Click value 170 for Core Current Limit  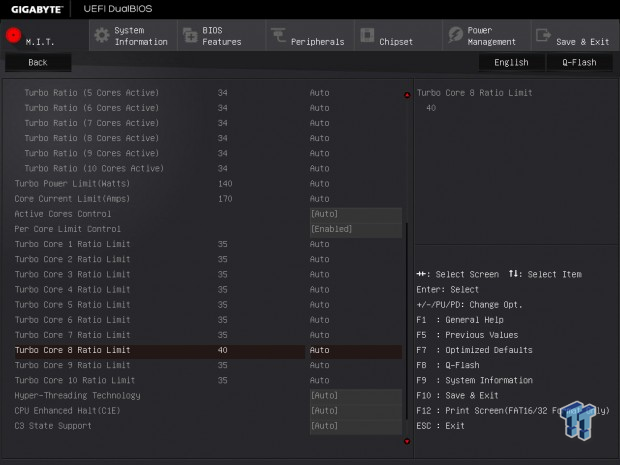click(x=225, y=198)
